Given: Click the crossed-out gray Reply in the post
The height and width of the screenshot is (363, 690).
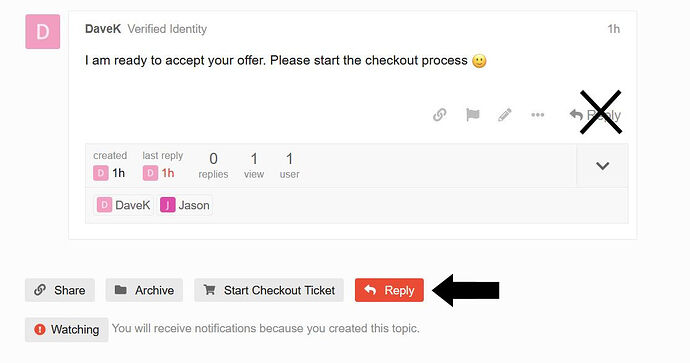Looking at the screenshot, I should pos(595,115).
